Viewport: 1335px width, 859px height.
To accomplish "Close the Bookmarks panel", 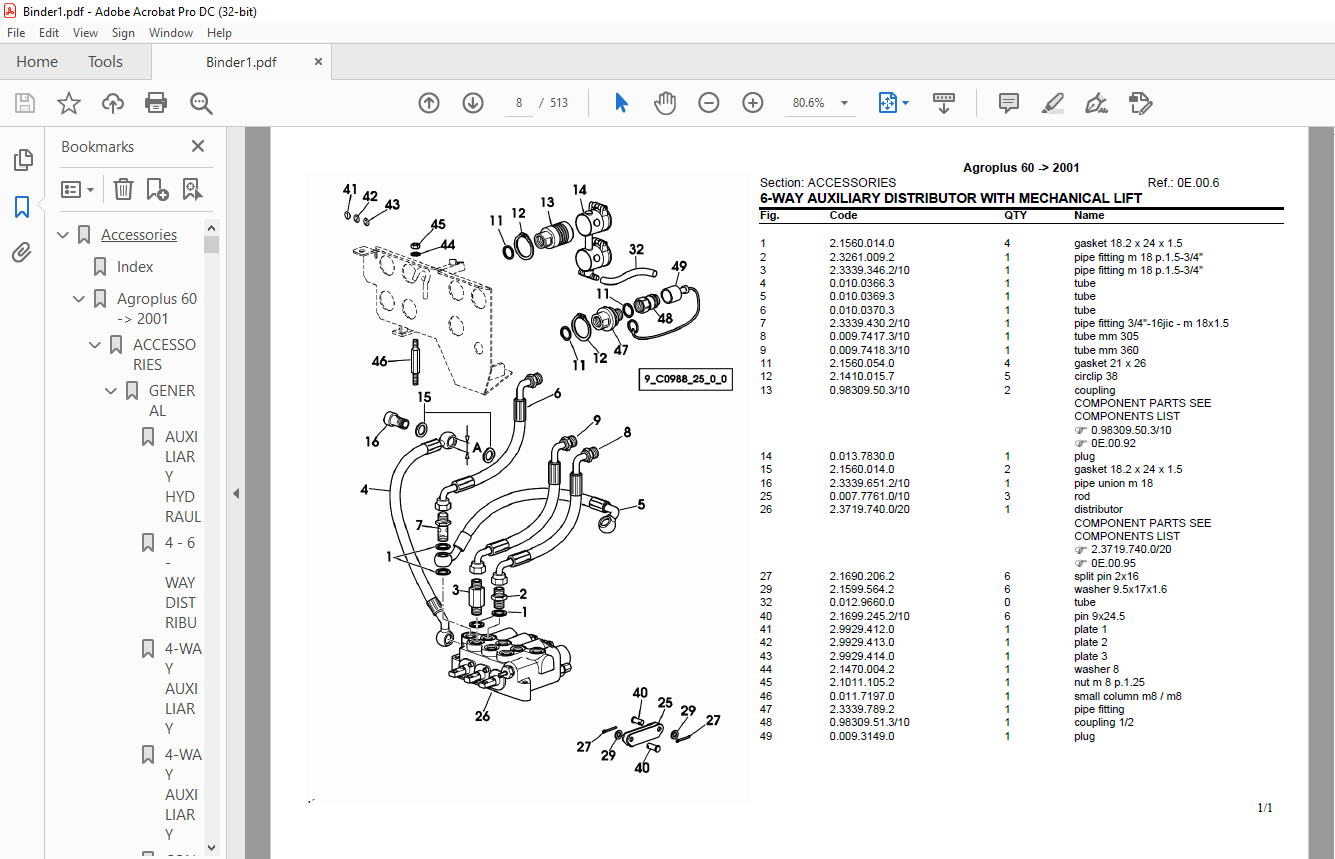I will (198, 146).
